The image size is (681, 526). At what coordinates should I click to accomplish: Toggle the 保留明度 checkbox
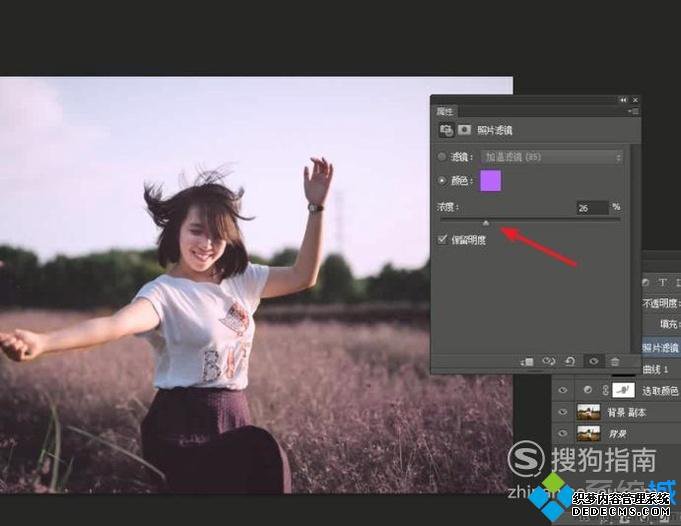tap(443, 239)
